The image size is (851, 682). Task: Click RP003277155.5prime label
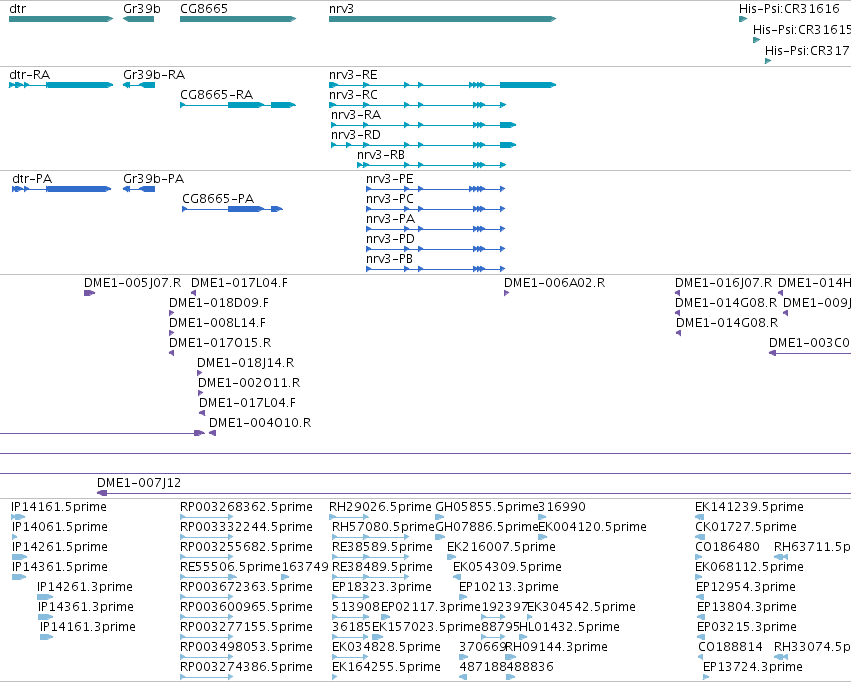[x=246, y=627]
